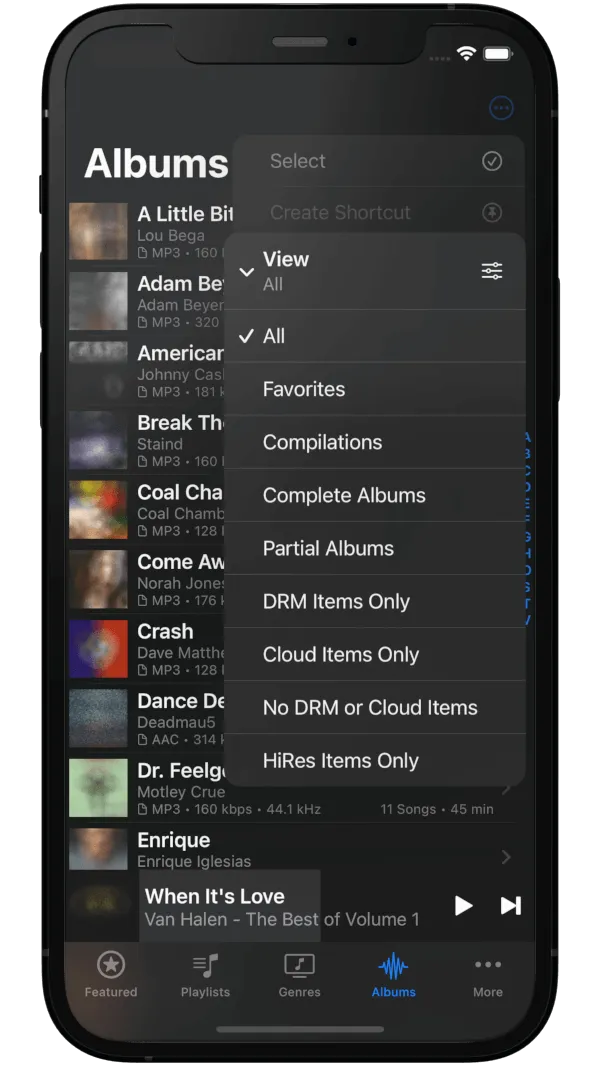Open the Playlists tab
This screenshot has width=600, height=1066.
pos(205,974)
